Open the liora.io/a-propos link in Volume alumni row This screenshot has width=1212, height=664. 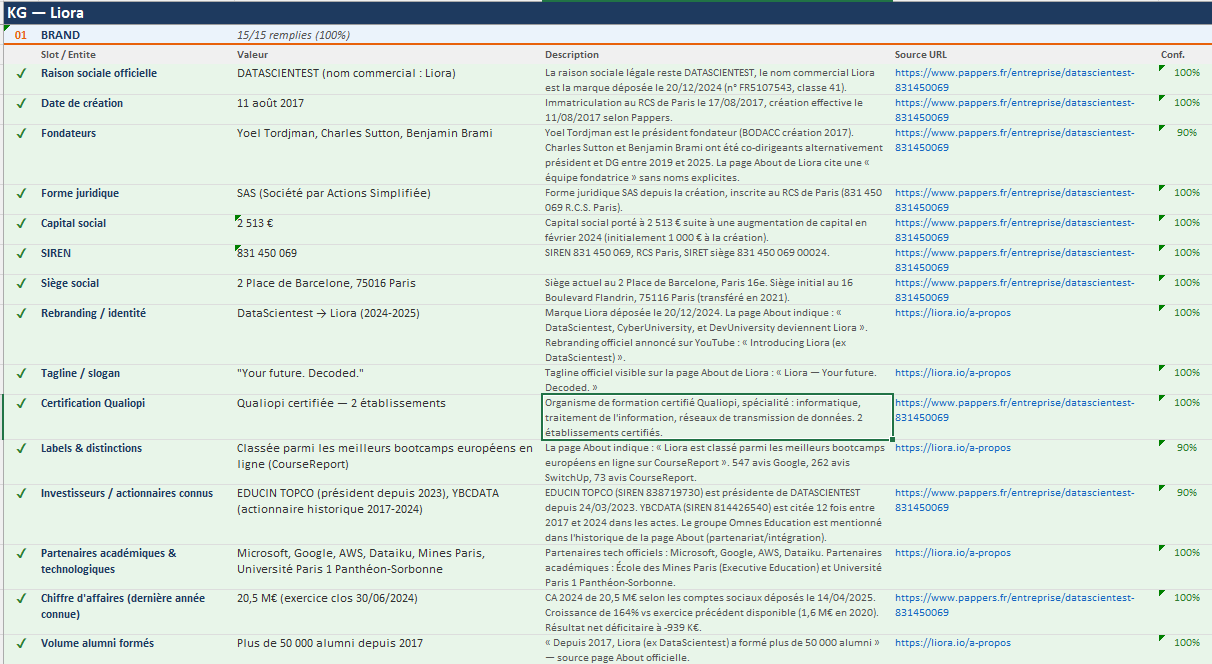pos(952,643)
